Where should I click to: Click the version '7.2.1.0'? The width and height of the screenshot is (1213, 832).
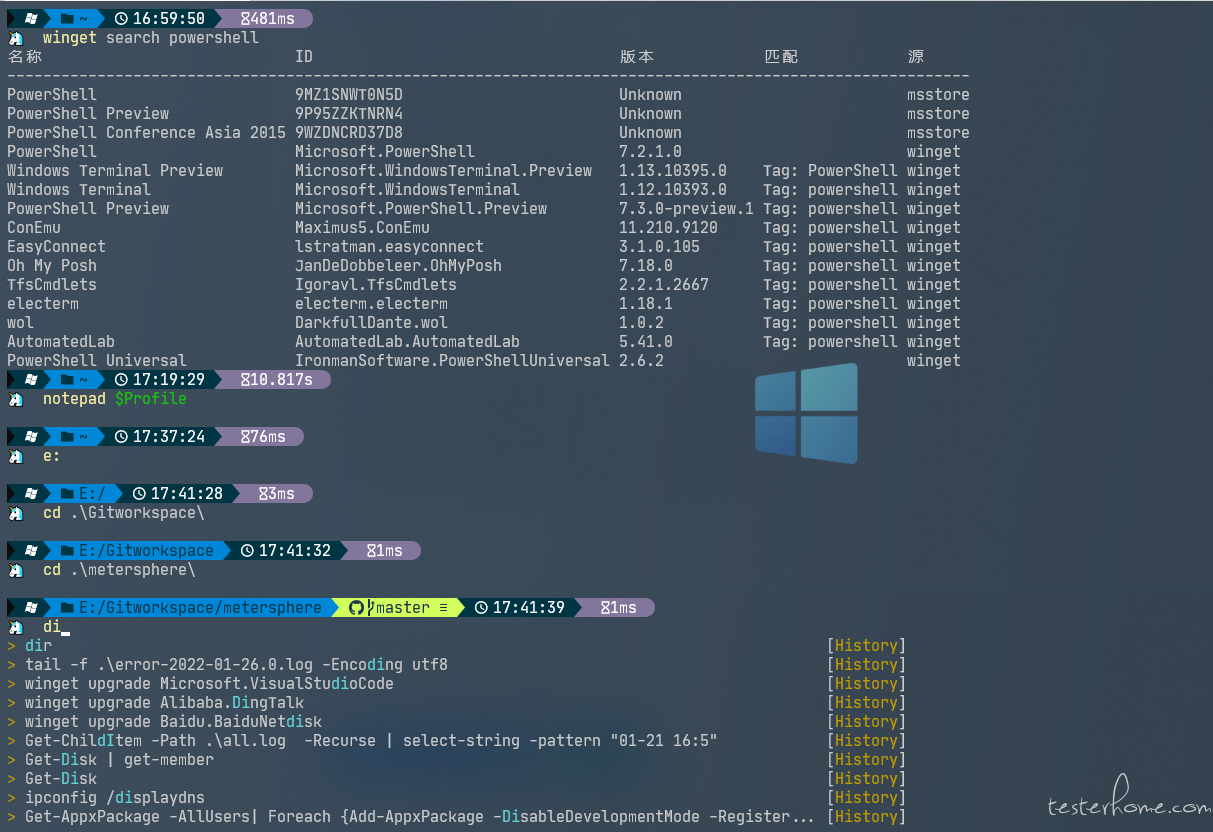(x=650, y=152)
